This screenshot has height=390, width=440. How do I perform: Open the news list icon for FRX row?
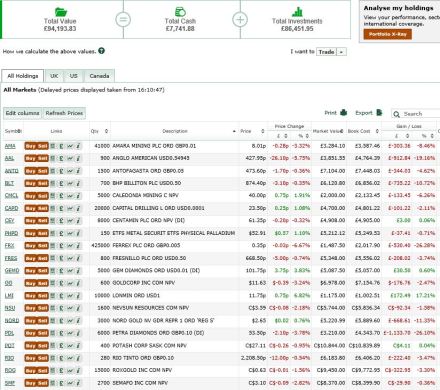[53, 246]
